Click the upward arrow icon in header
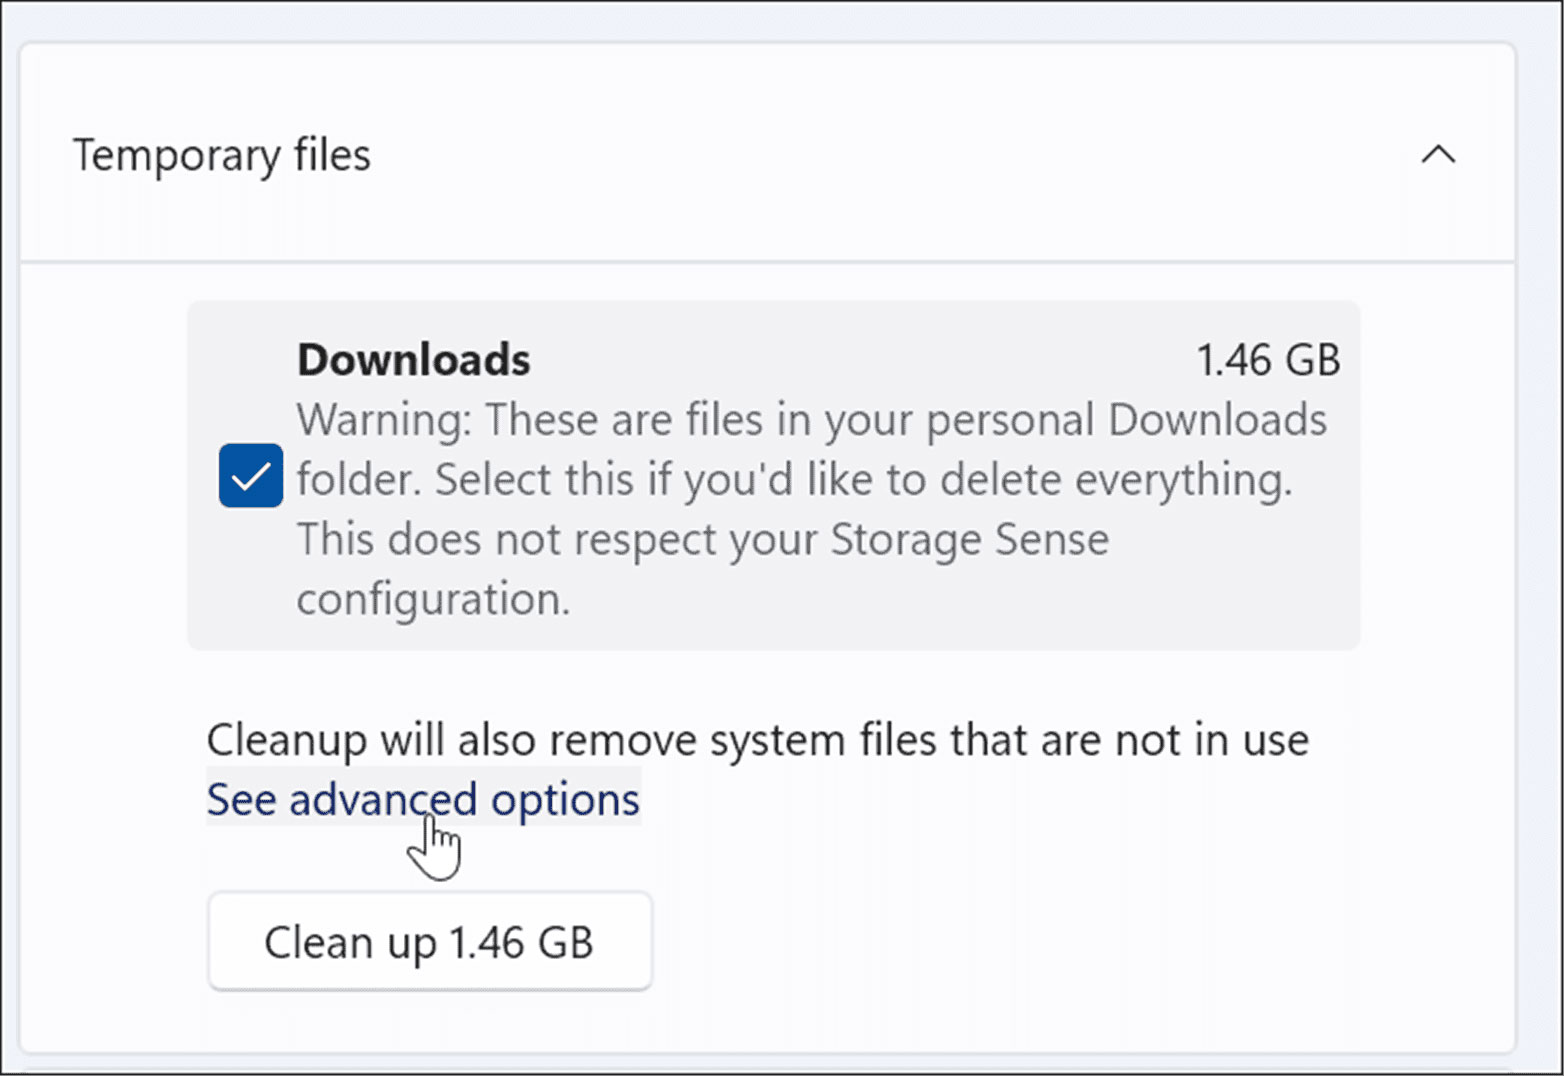 point(1438,155)
